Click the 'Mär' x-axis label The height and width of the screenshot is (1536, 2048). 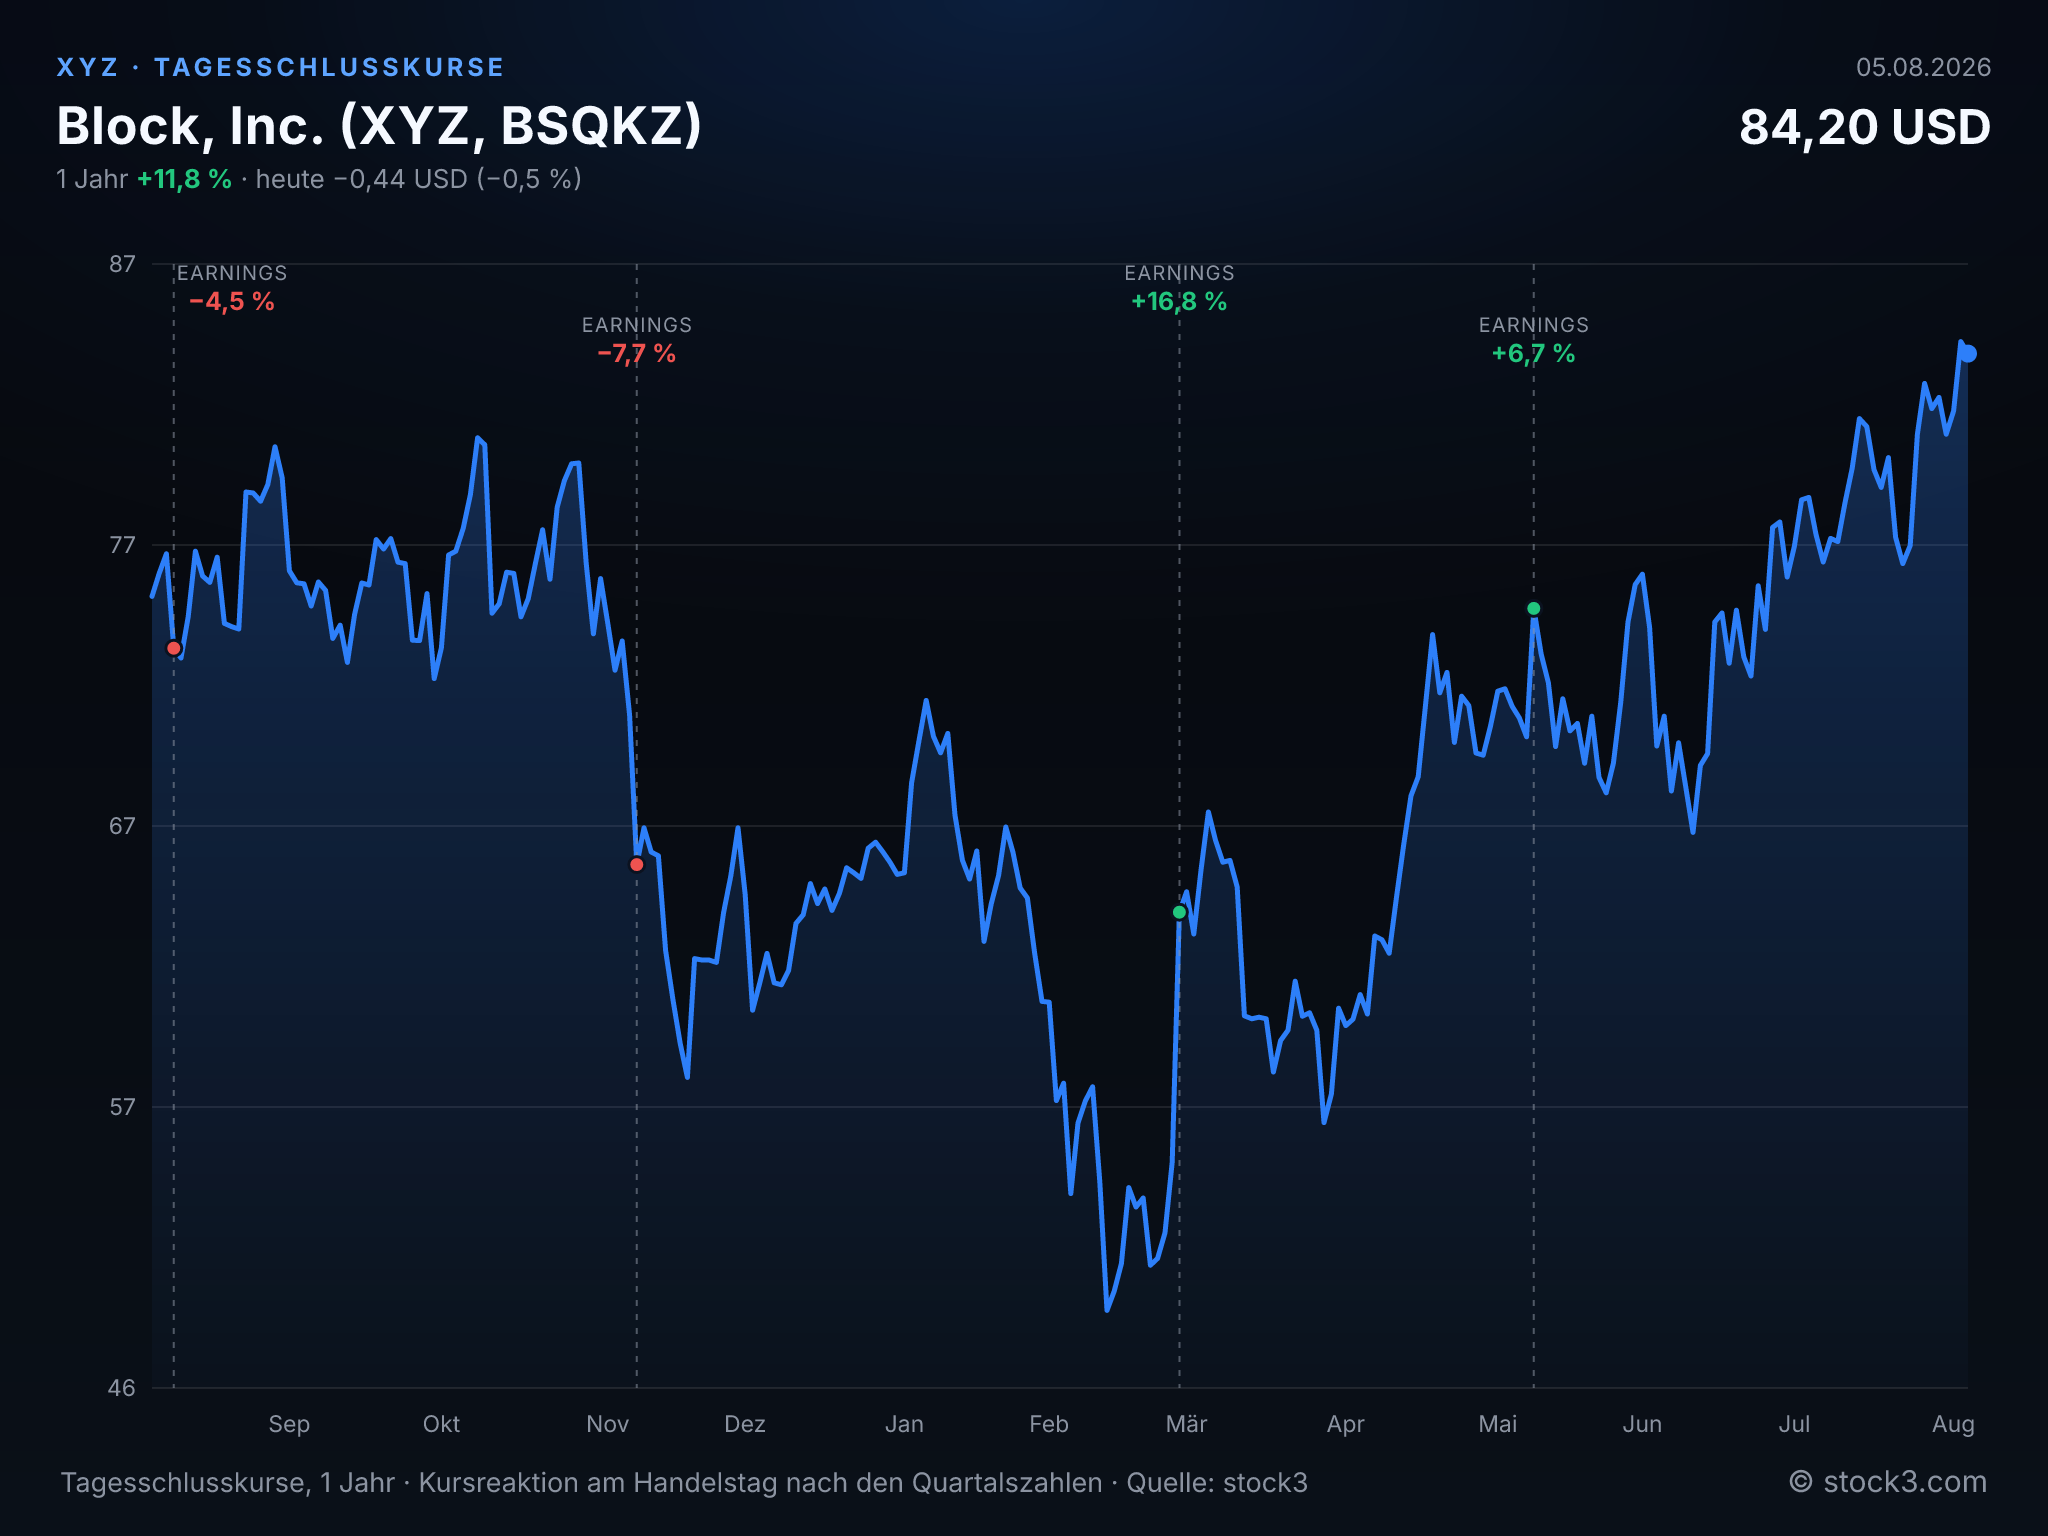click(1187, 1424)
